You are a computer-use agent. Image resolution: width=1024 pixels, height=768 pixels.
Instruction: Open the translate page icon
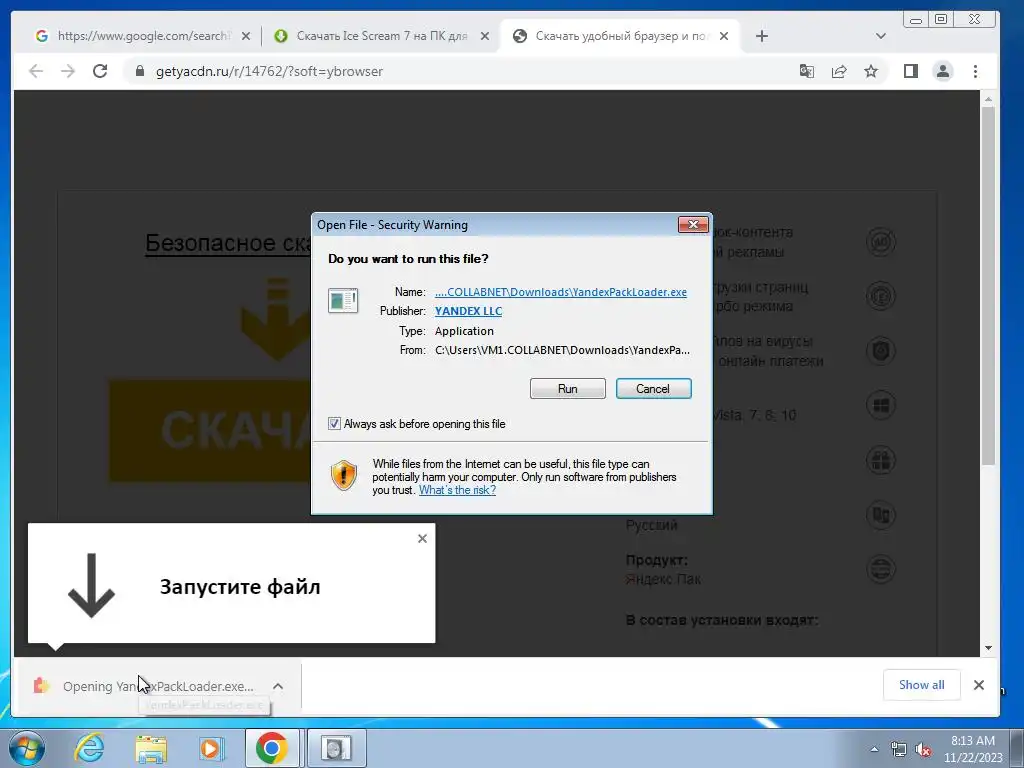pos(807,71)
